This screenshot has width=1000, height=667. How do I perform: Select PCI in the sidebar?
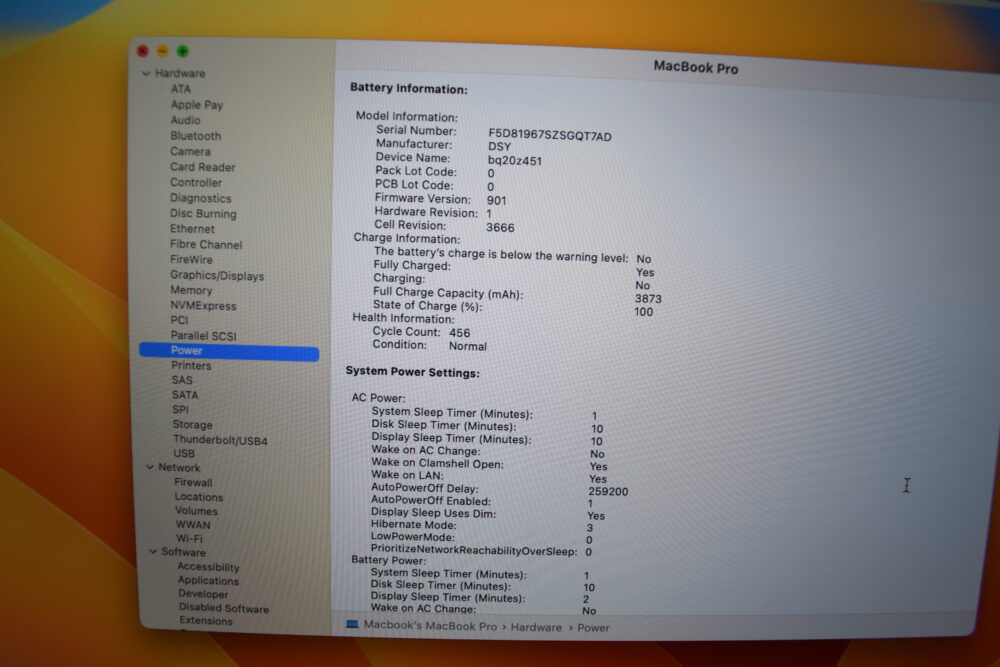pos(179,320)
